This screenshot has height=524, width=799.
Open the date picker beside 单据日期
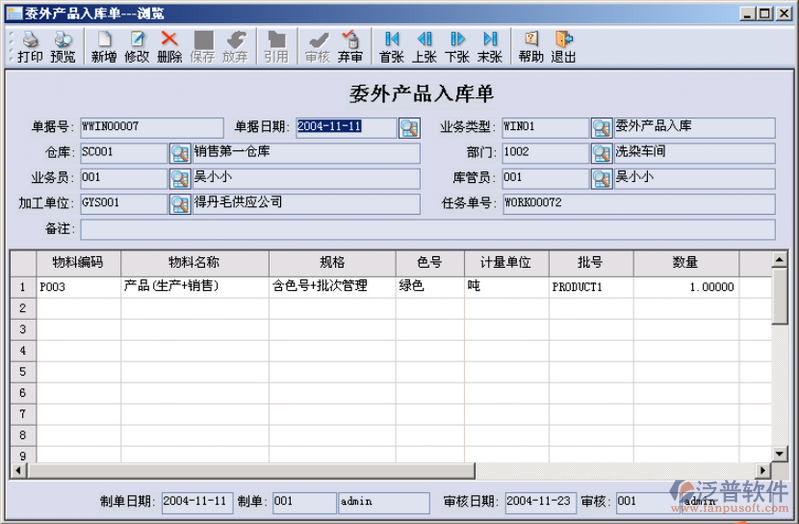click(x=409, y=127)
